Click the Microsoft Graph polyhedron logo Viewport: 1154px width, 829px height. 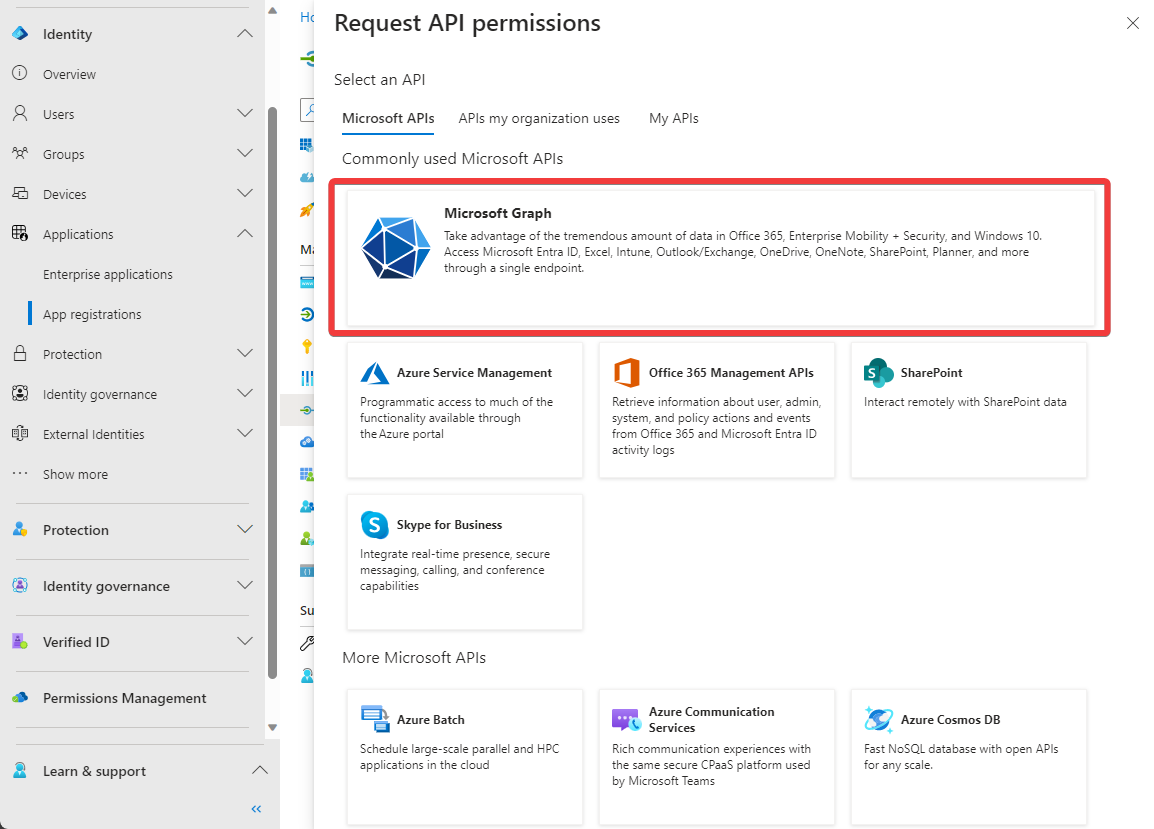(396, 248)
